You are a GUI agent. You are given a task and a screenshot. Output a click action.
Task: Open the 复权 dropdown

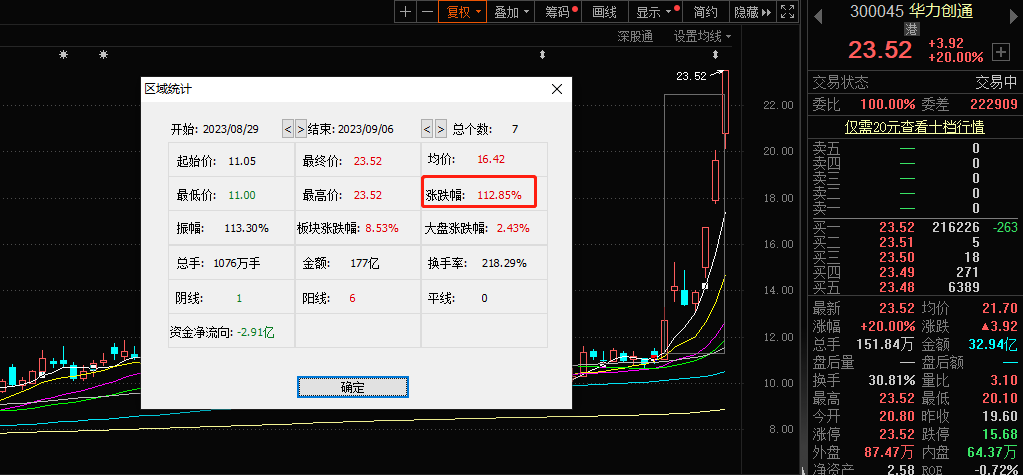click(462, 12)
